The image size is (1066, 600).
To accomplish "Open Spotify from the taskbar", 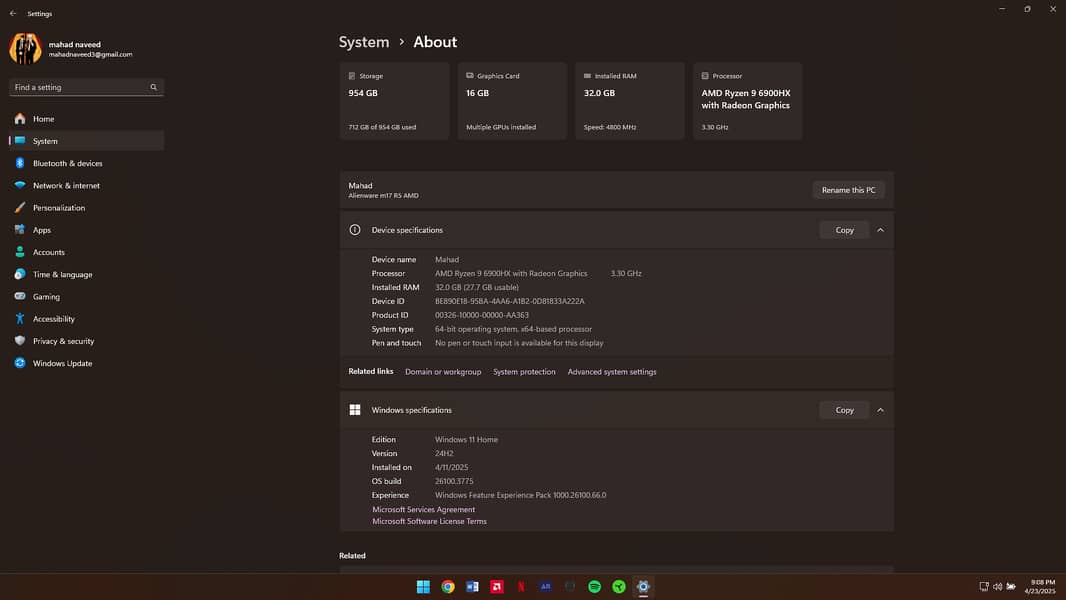I will [594, 586].
